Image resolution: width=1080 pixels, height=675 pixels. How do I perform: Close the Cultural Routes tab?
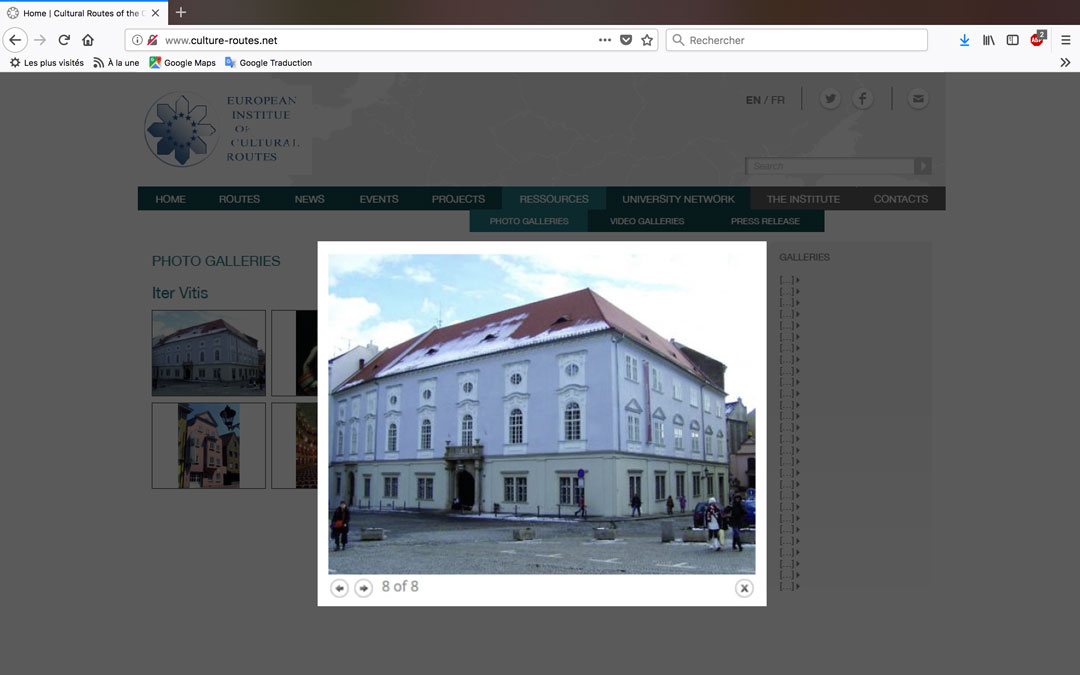coord(155,12)
